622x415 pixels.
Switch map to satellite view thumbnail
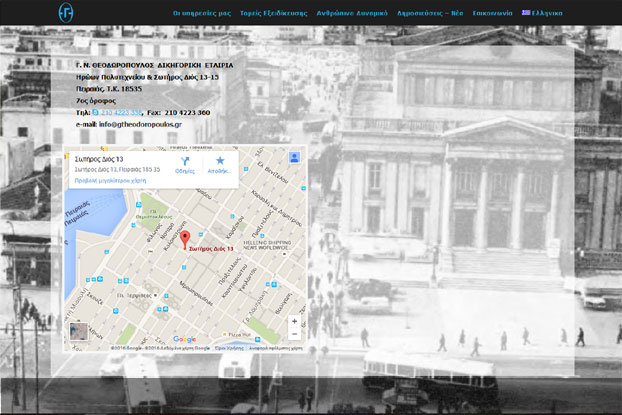pos(79,333)
